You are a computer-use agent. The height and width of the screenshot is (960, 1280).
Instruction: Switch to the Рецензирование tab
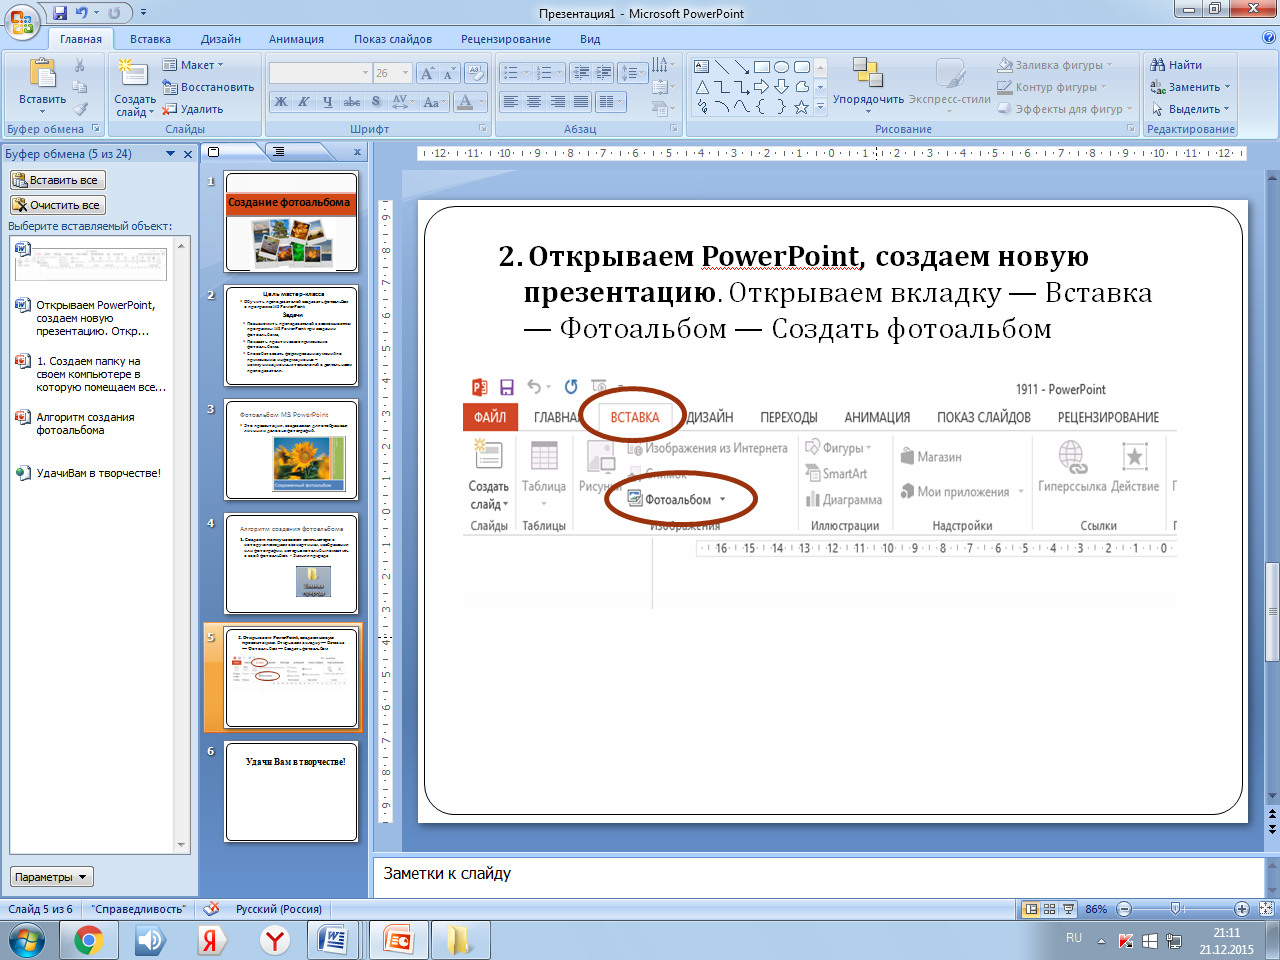click(x=505, y=39)
